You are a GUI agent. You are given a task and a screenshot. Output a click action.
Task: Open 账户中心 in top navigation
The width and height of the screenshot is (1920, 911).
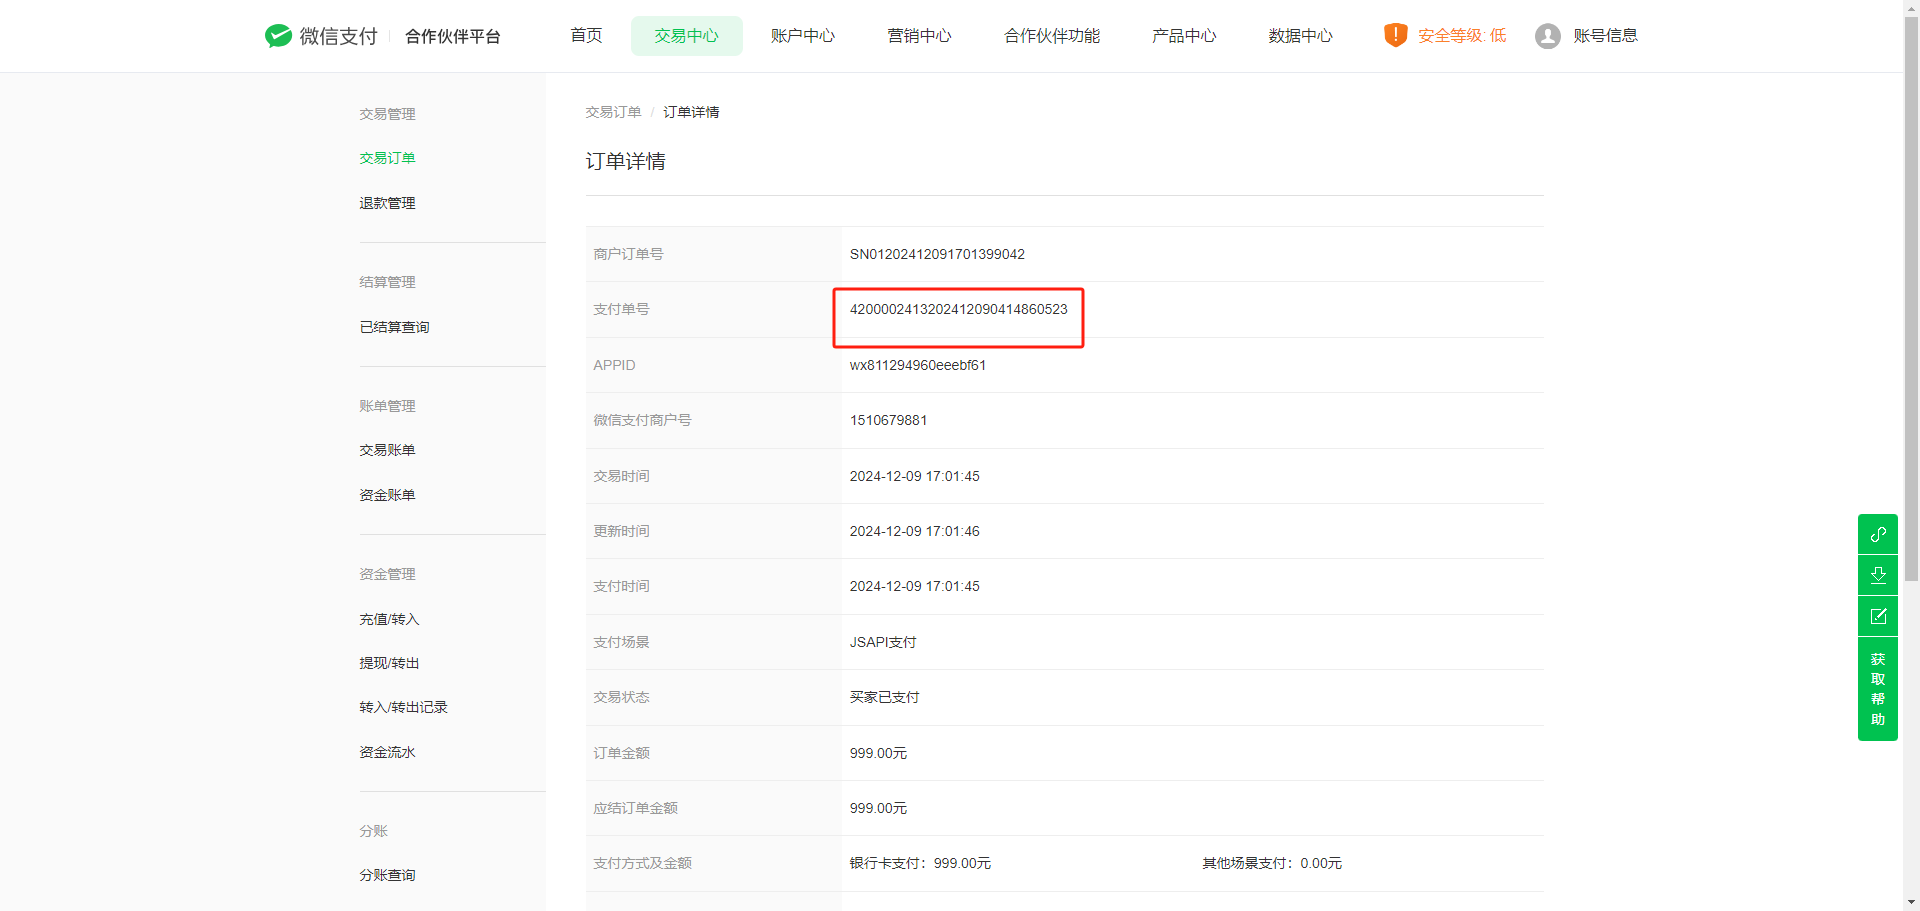[x=802, y=36]
